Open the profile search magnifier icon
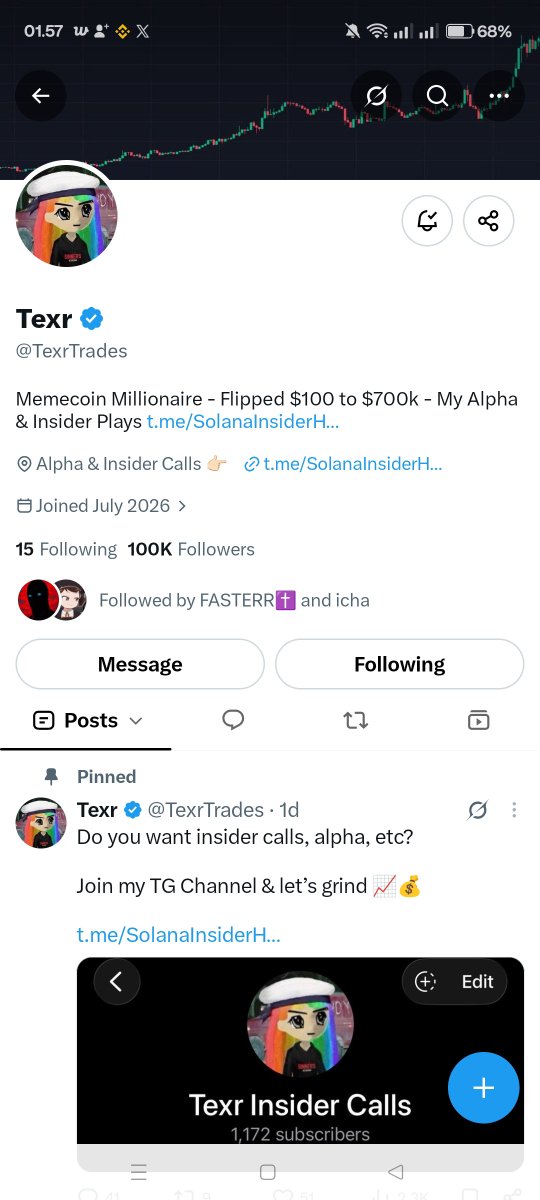Screen dimensions: 540x1200 pyautogui.click(x=438, y=96)
